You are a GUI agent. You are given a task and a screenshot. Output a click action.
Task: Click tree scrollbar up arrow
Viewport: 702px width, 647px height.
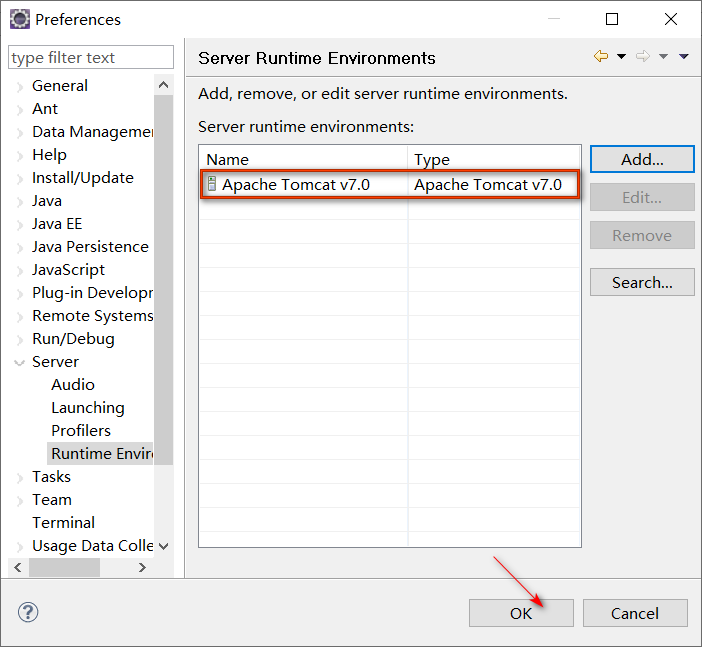(163, 85)
